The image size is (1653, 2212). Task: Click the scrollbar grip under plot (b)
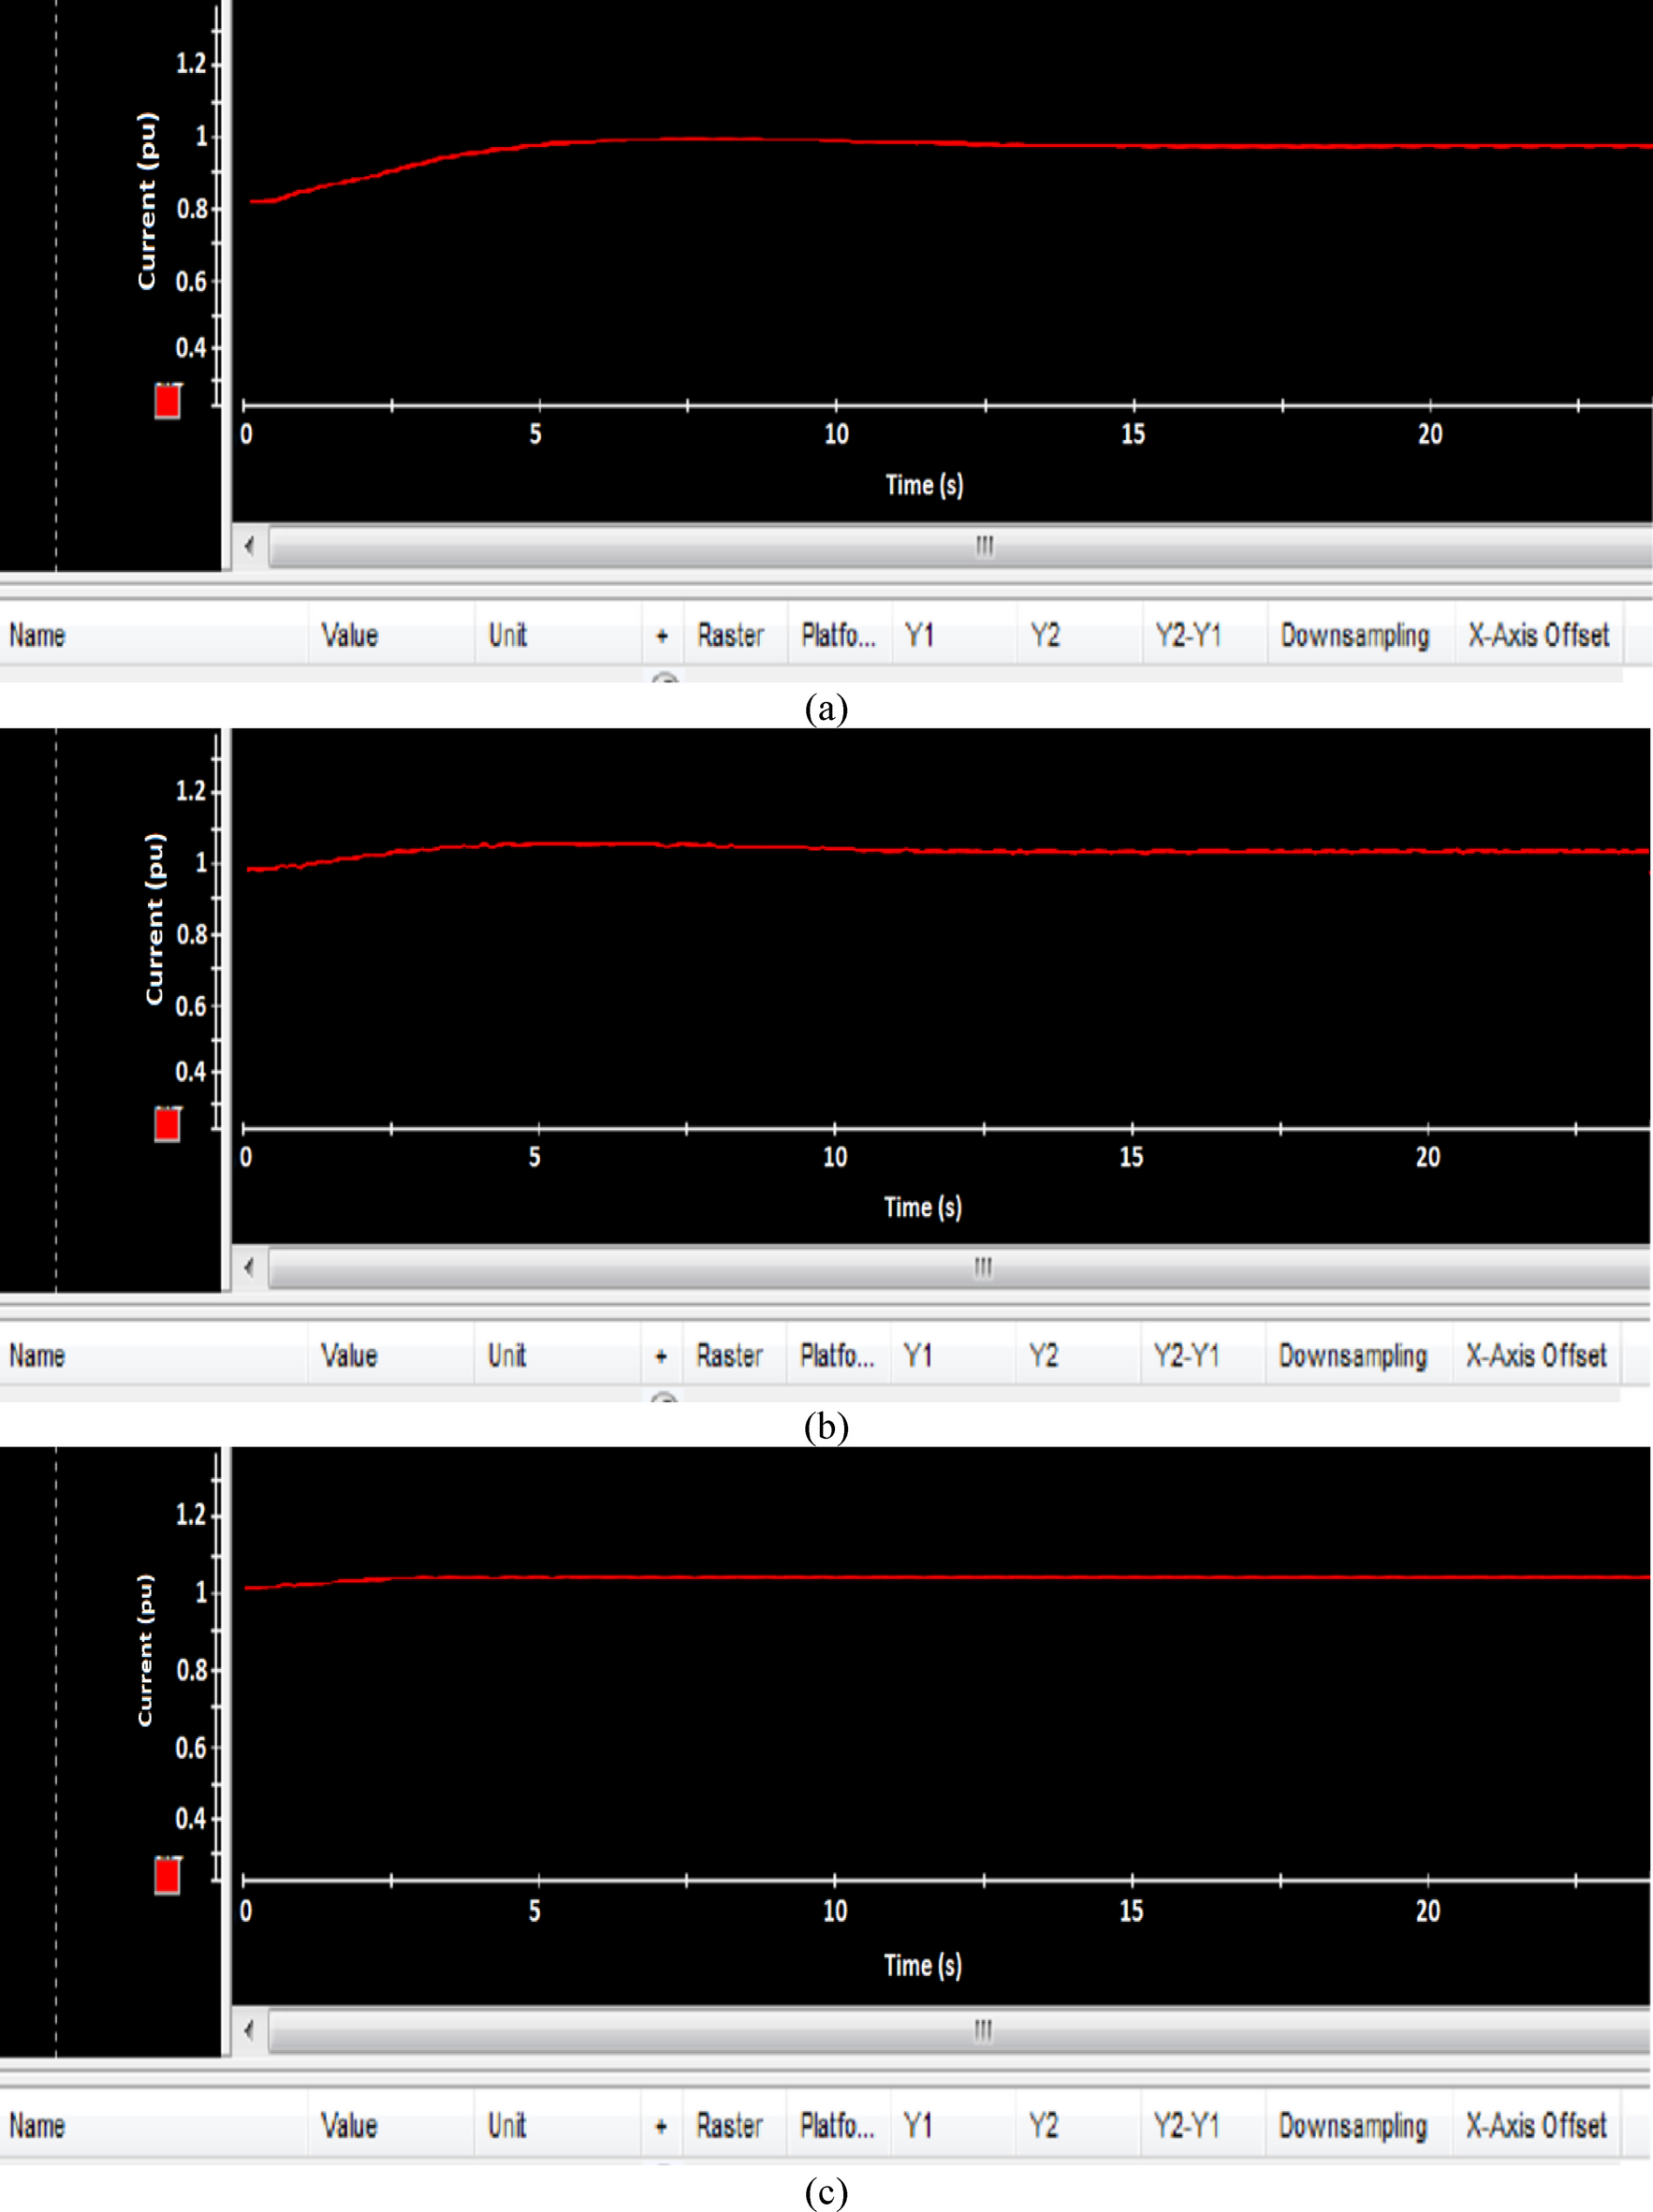(x=983, y=1267)
